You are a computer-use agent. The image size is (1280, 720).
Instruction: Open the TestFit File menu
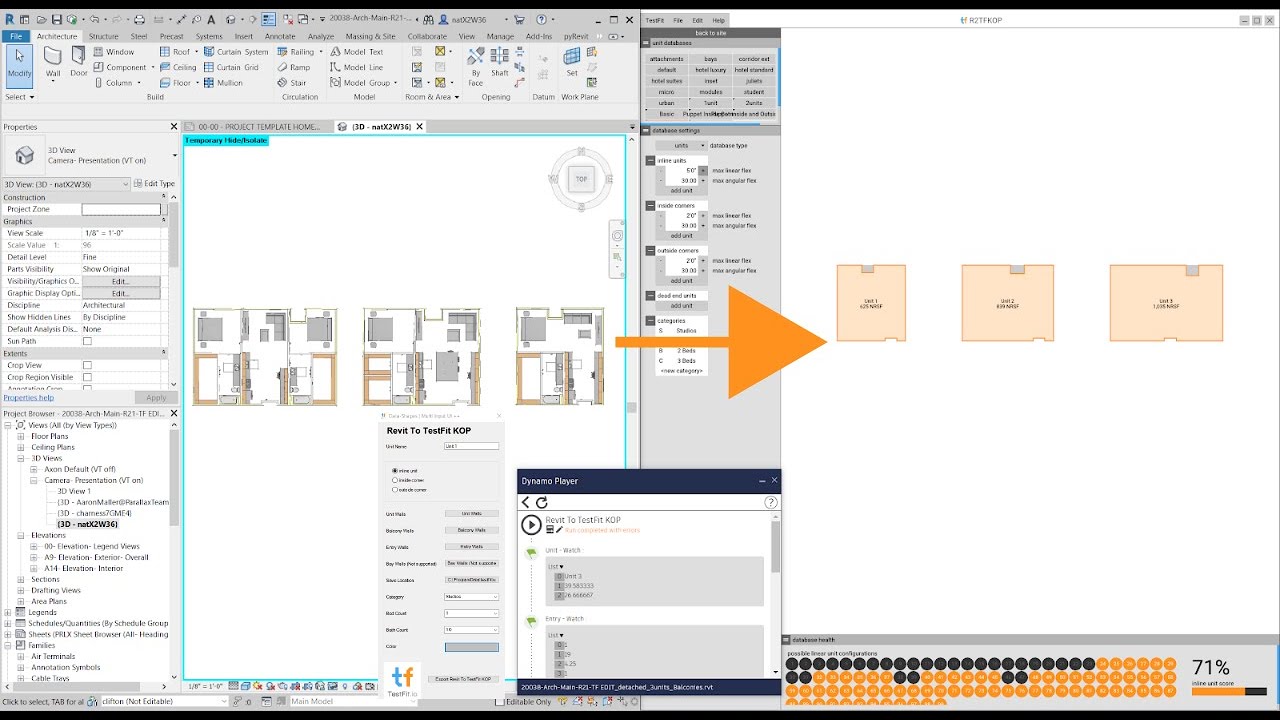click(678, 20)
